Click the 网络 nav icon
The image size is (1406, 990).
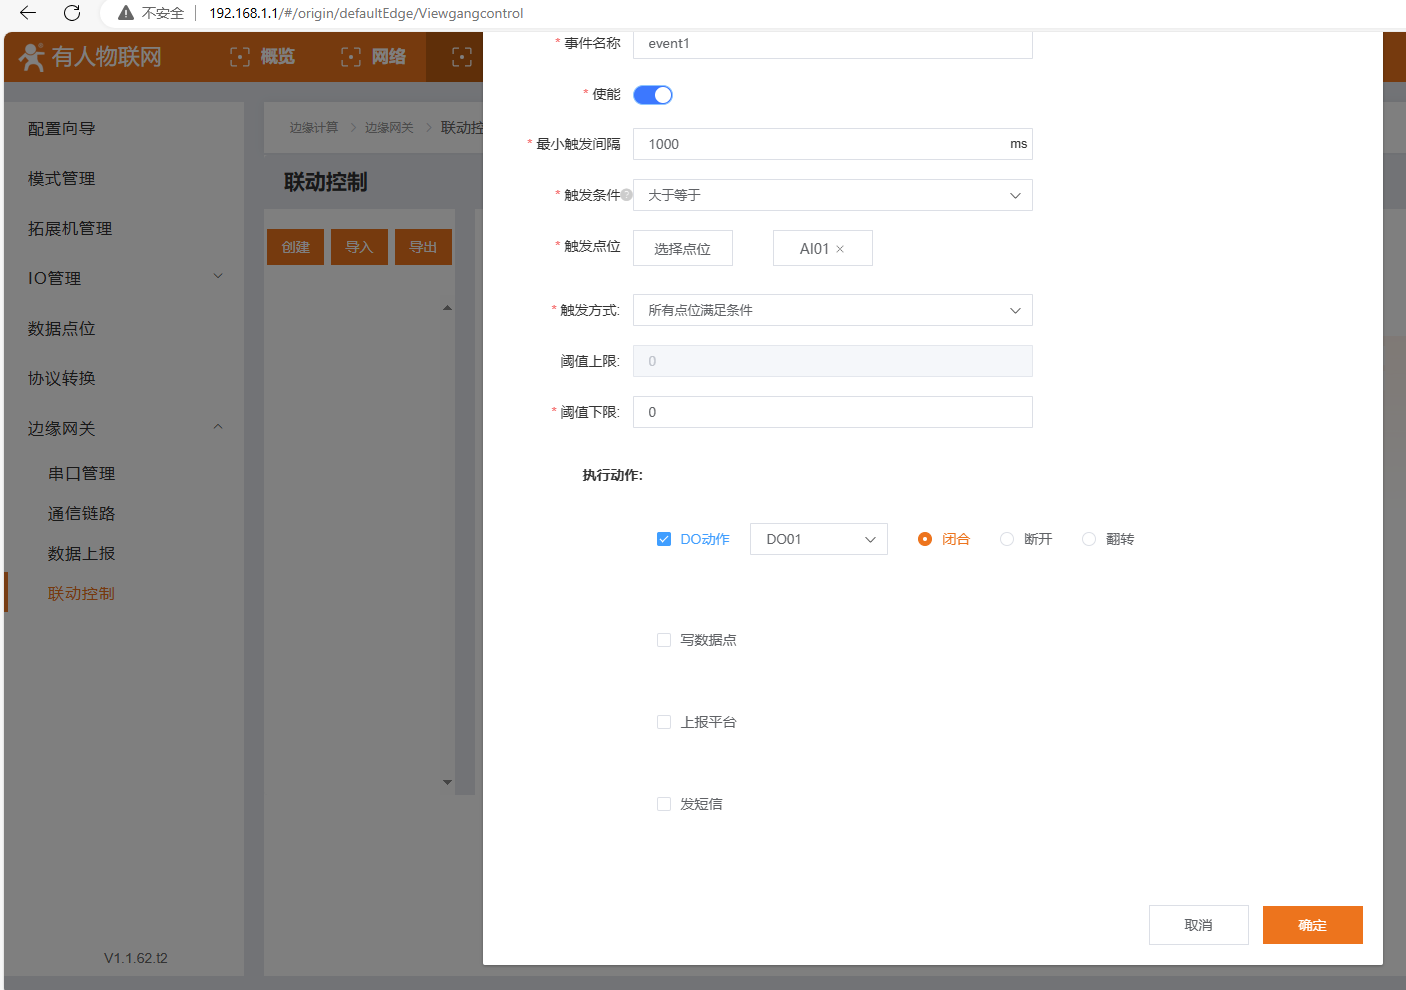click(351, 57)
